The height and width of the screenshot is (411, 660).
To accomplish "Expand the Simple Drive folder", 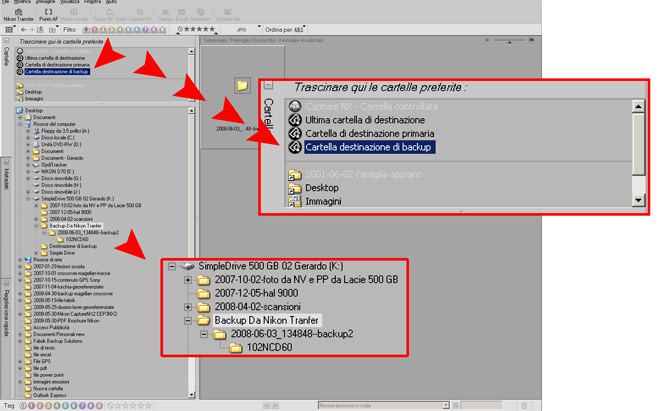I will click(x=36, y=253).
